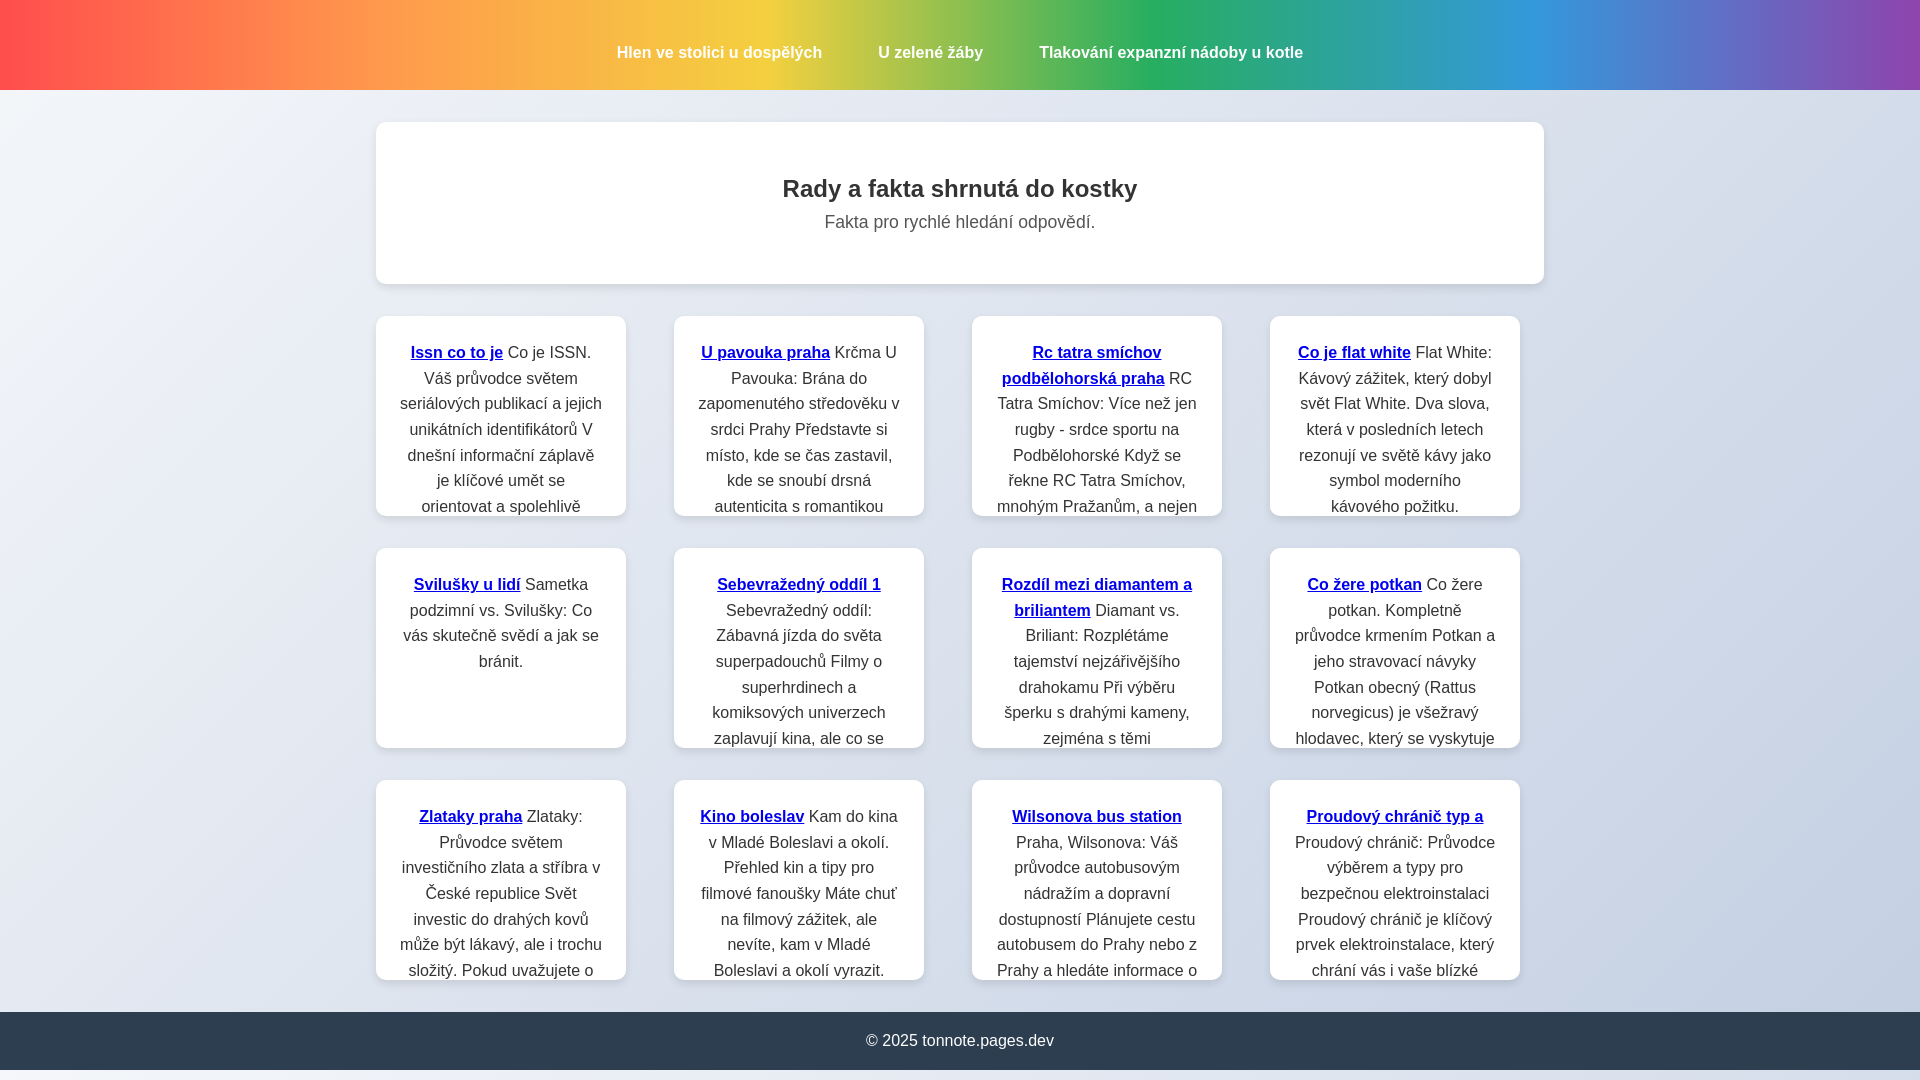Click the description text 'Co je ISSN.'
This screenshot has height=1080, width=1920.
[x=549, y=352]
